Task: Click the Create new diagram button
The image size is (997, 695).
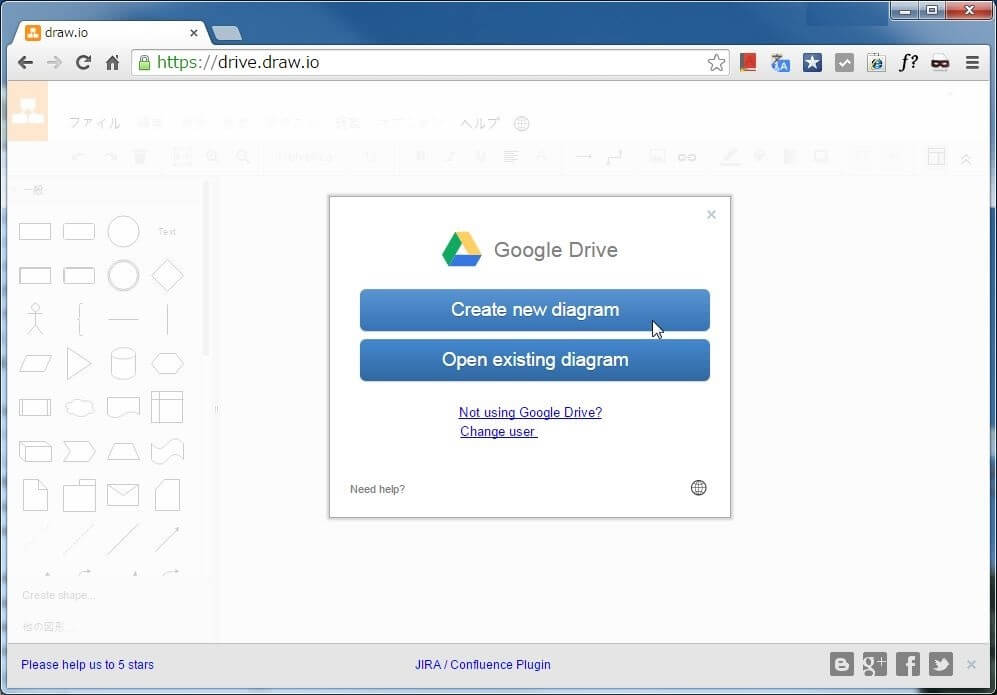Action: click(x=534, y=310)
